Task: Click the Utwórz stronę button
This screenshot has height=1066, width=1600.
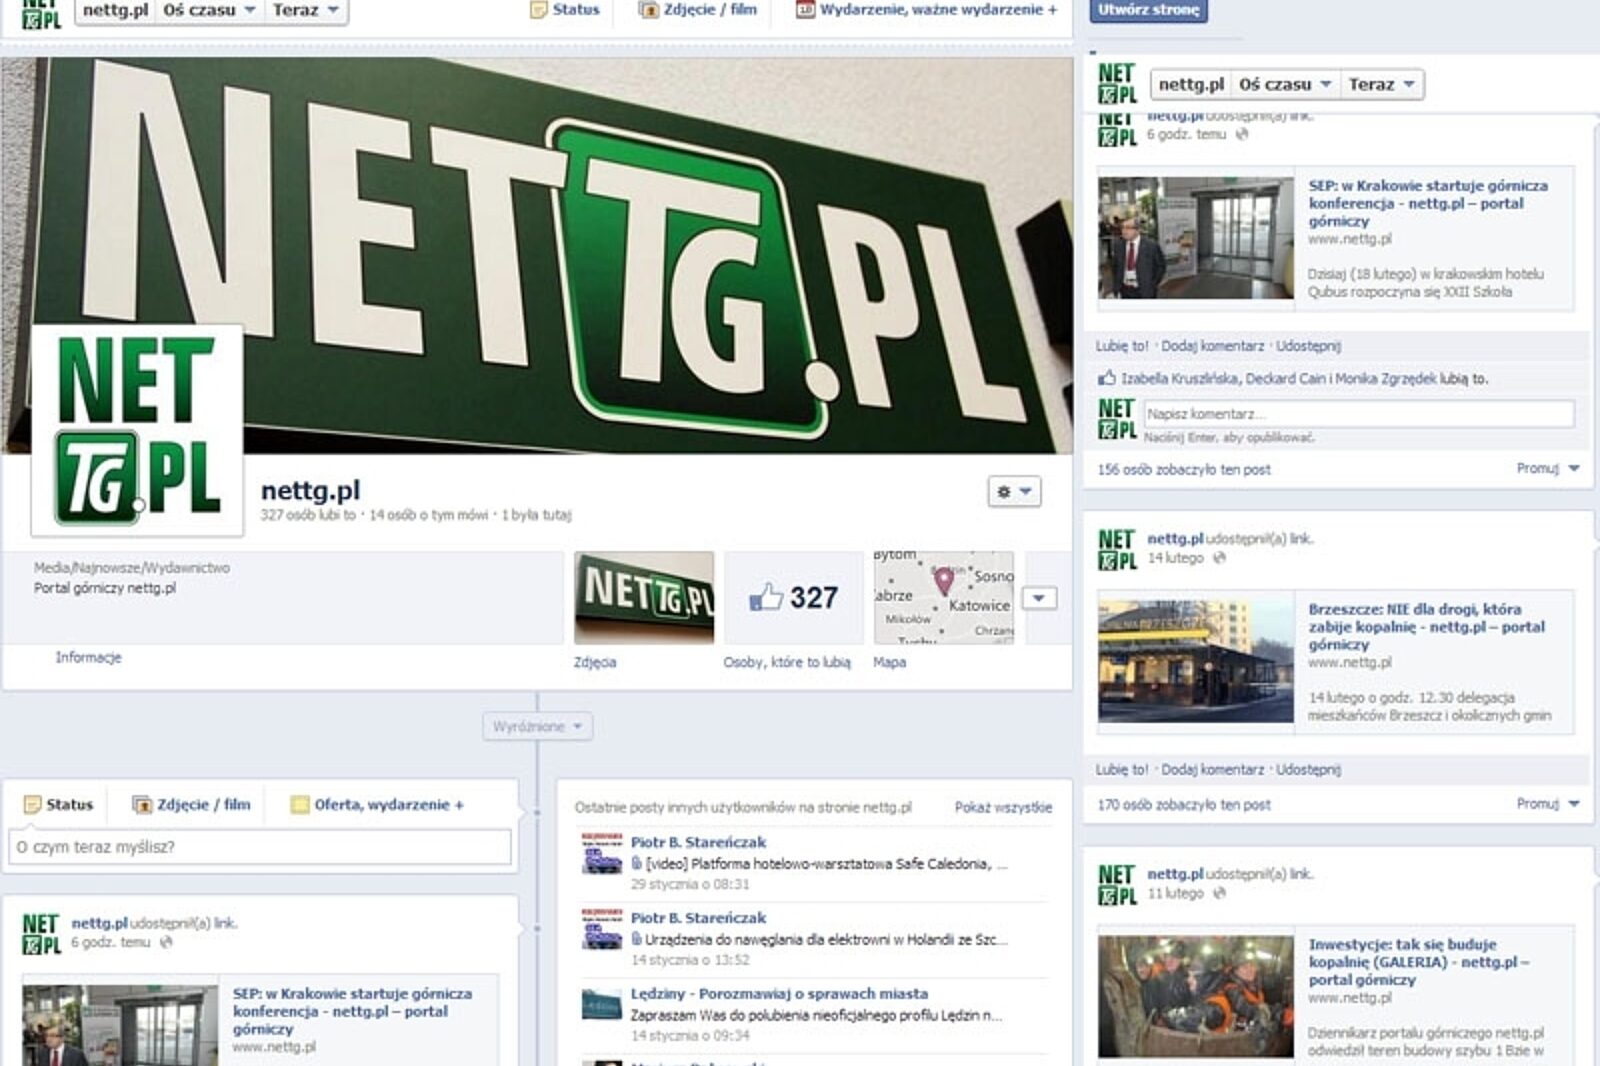Action: point(1148,10)
